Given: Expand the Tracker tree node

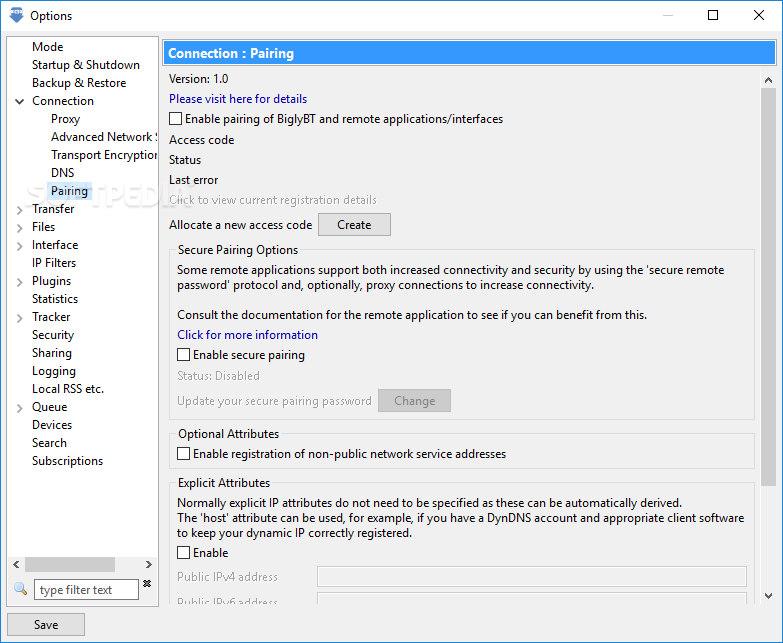Looking at the screenshot, I should (x=19, y=318).
